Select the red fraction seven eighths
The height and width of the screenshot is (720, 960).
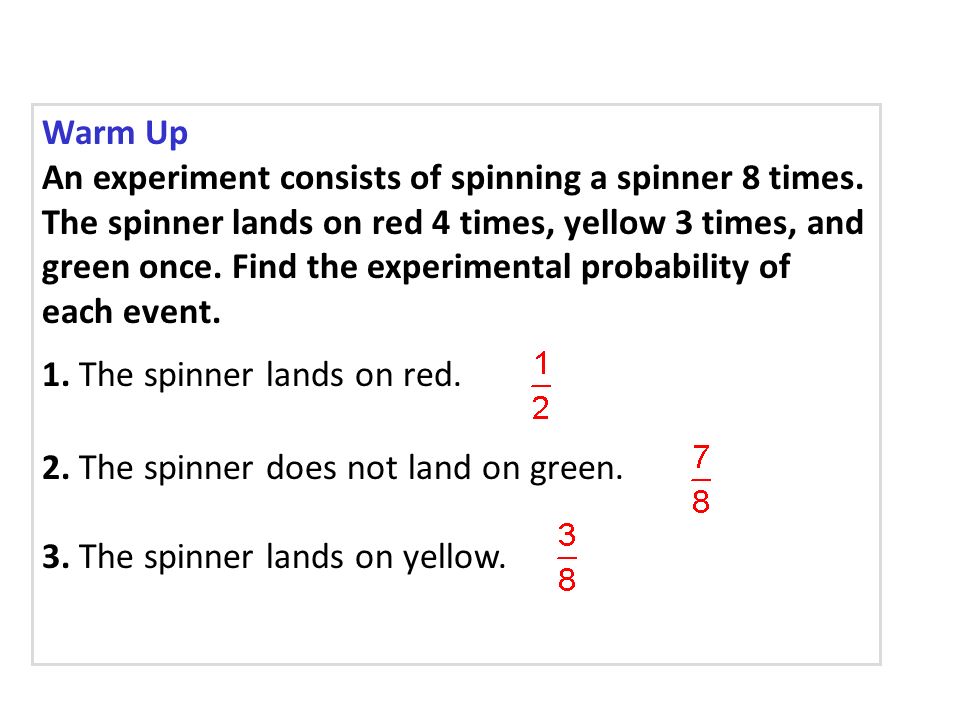[701, 479]
